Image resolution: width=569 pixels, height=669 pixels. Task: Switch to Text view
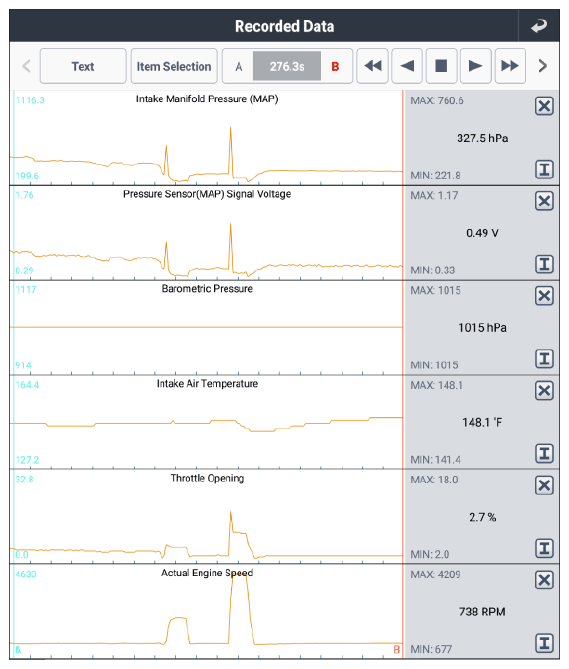[x=83, y=66]
